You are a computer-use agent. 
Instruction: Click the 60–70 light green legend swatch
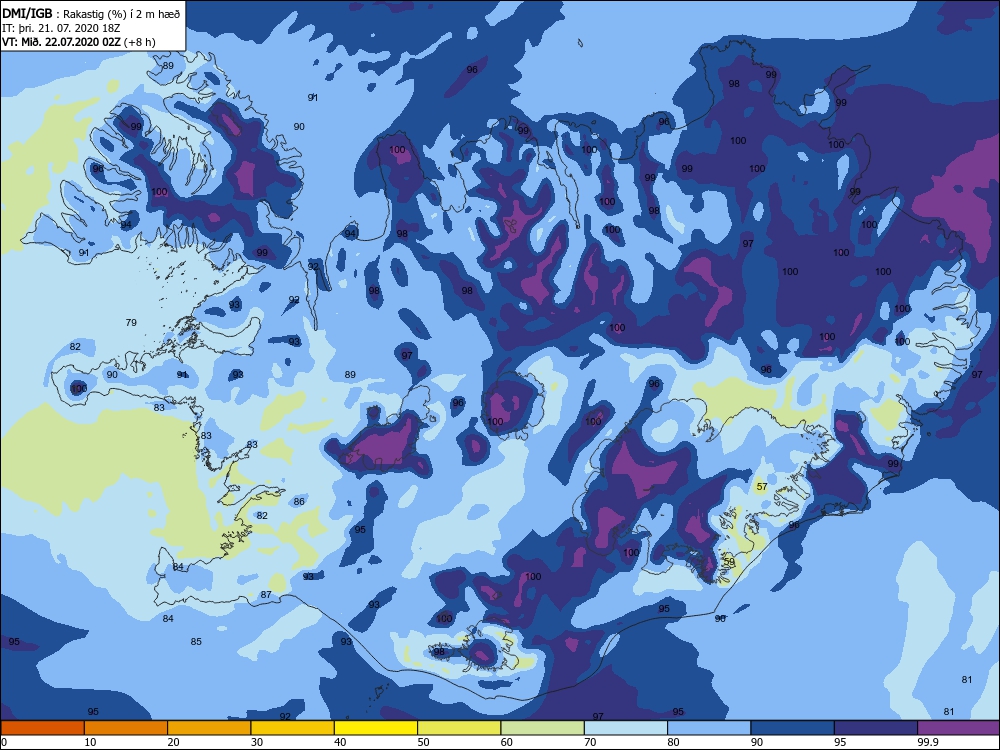tap(543, 728)
